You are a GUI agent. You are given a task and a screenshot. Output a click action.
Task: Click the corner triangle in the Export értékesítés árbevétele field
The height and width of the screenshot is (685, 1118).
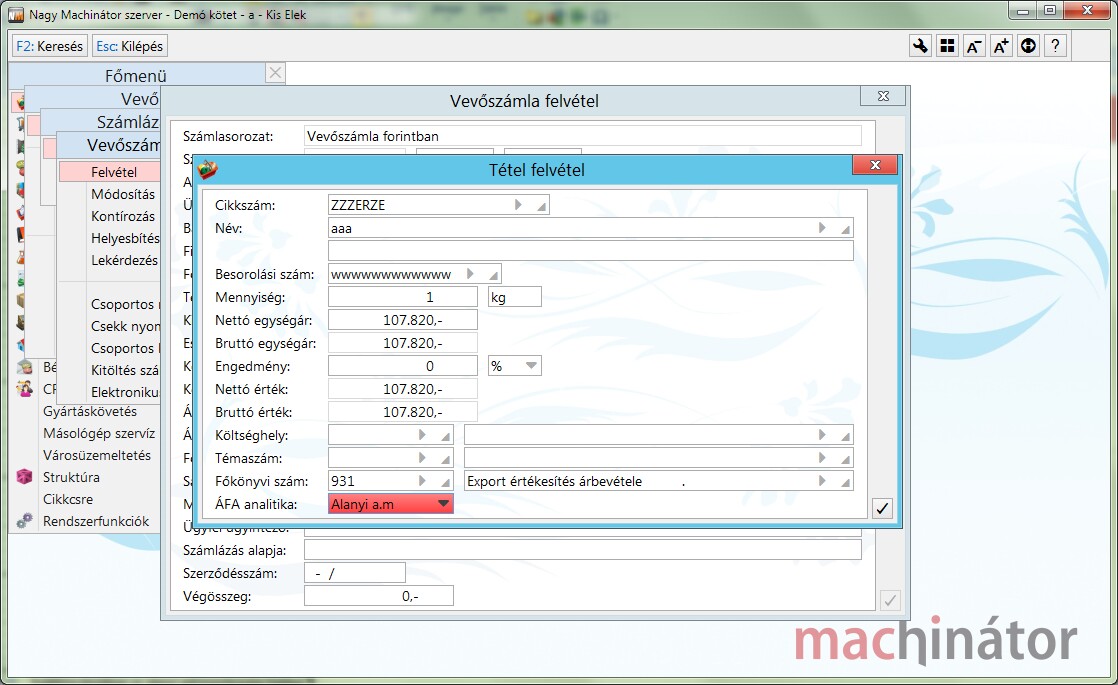point(846,483)
